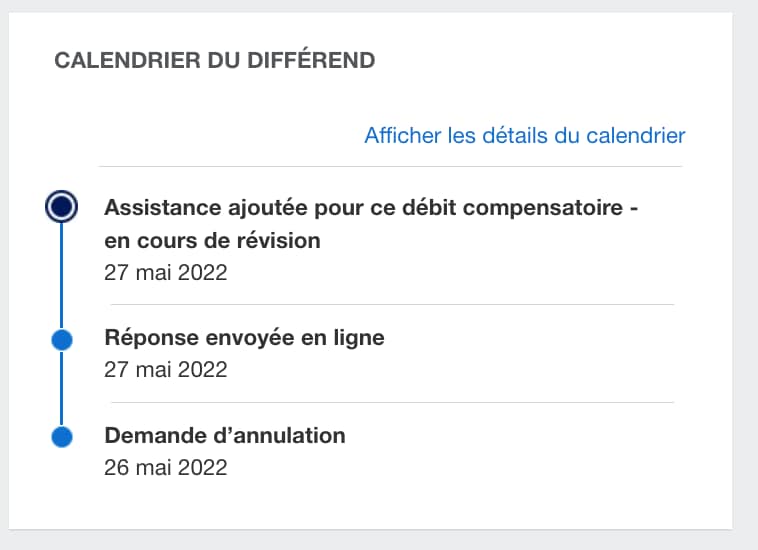Click the divider above "Demande d'annulation"

tap(390, 402)
